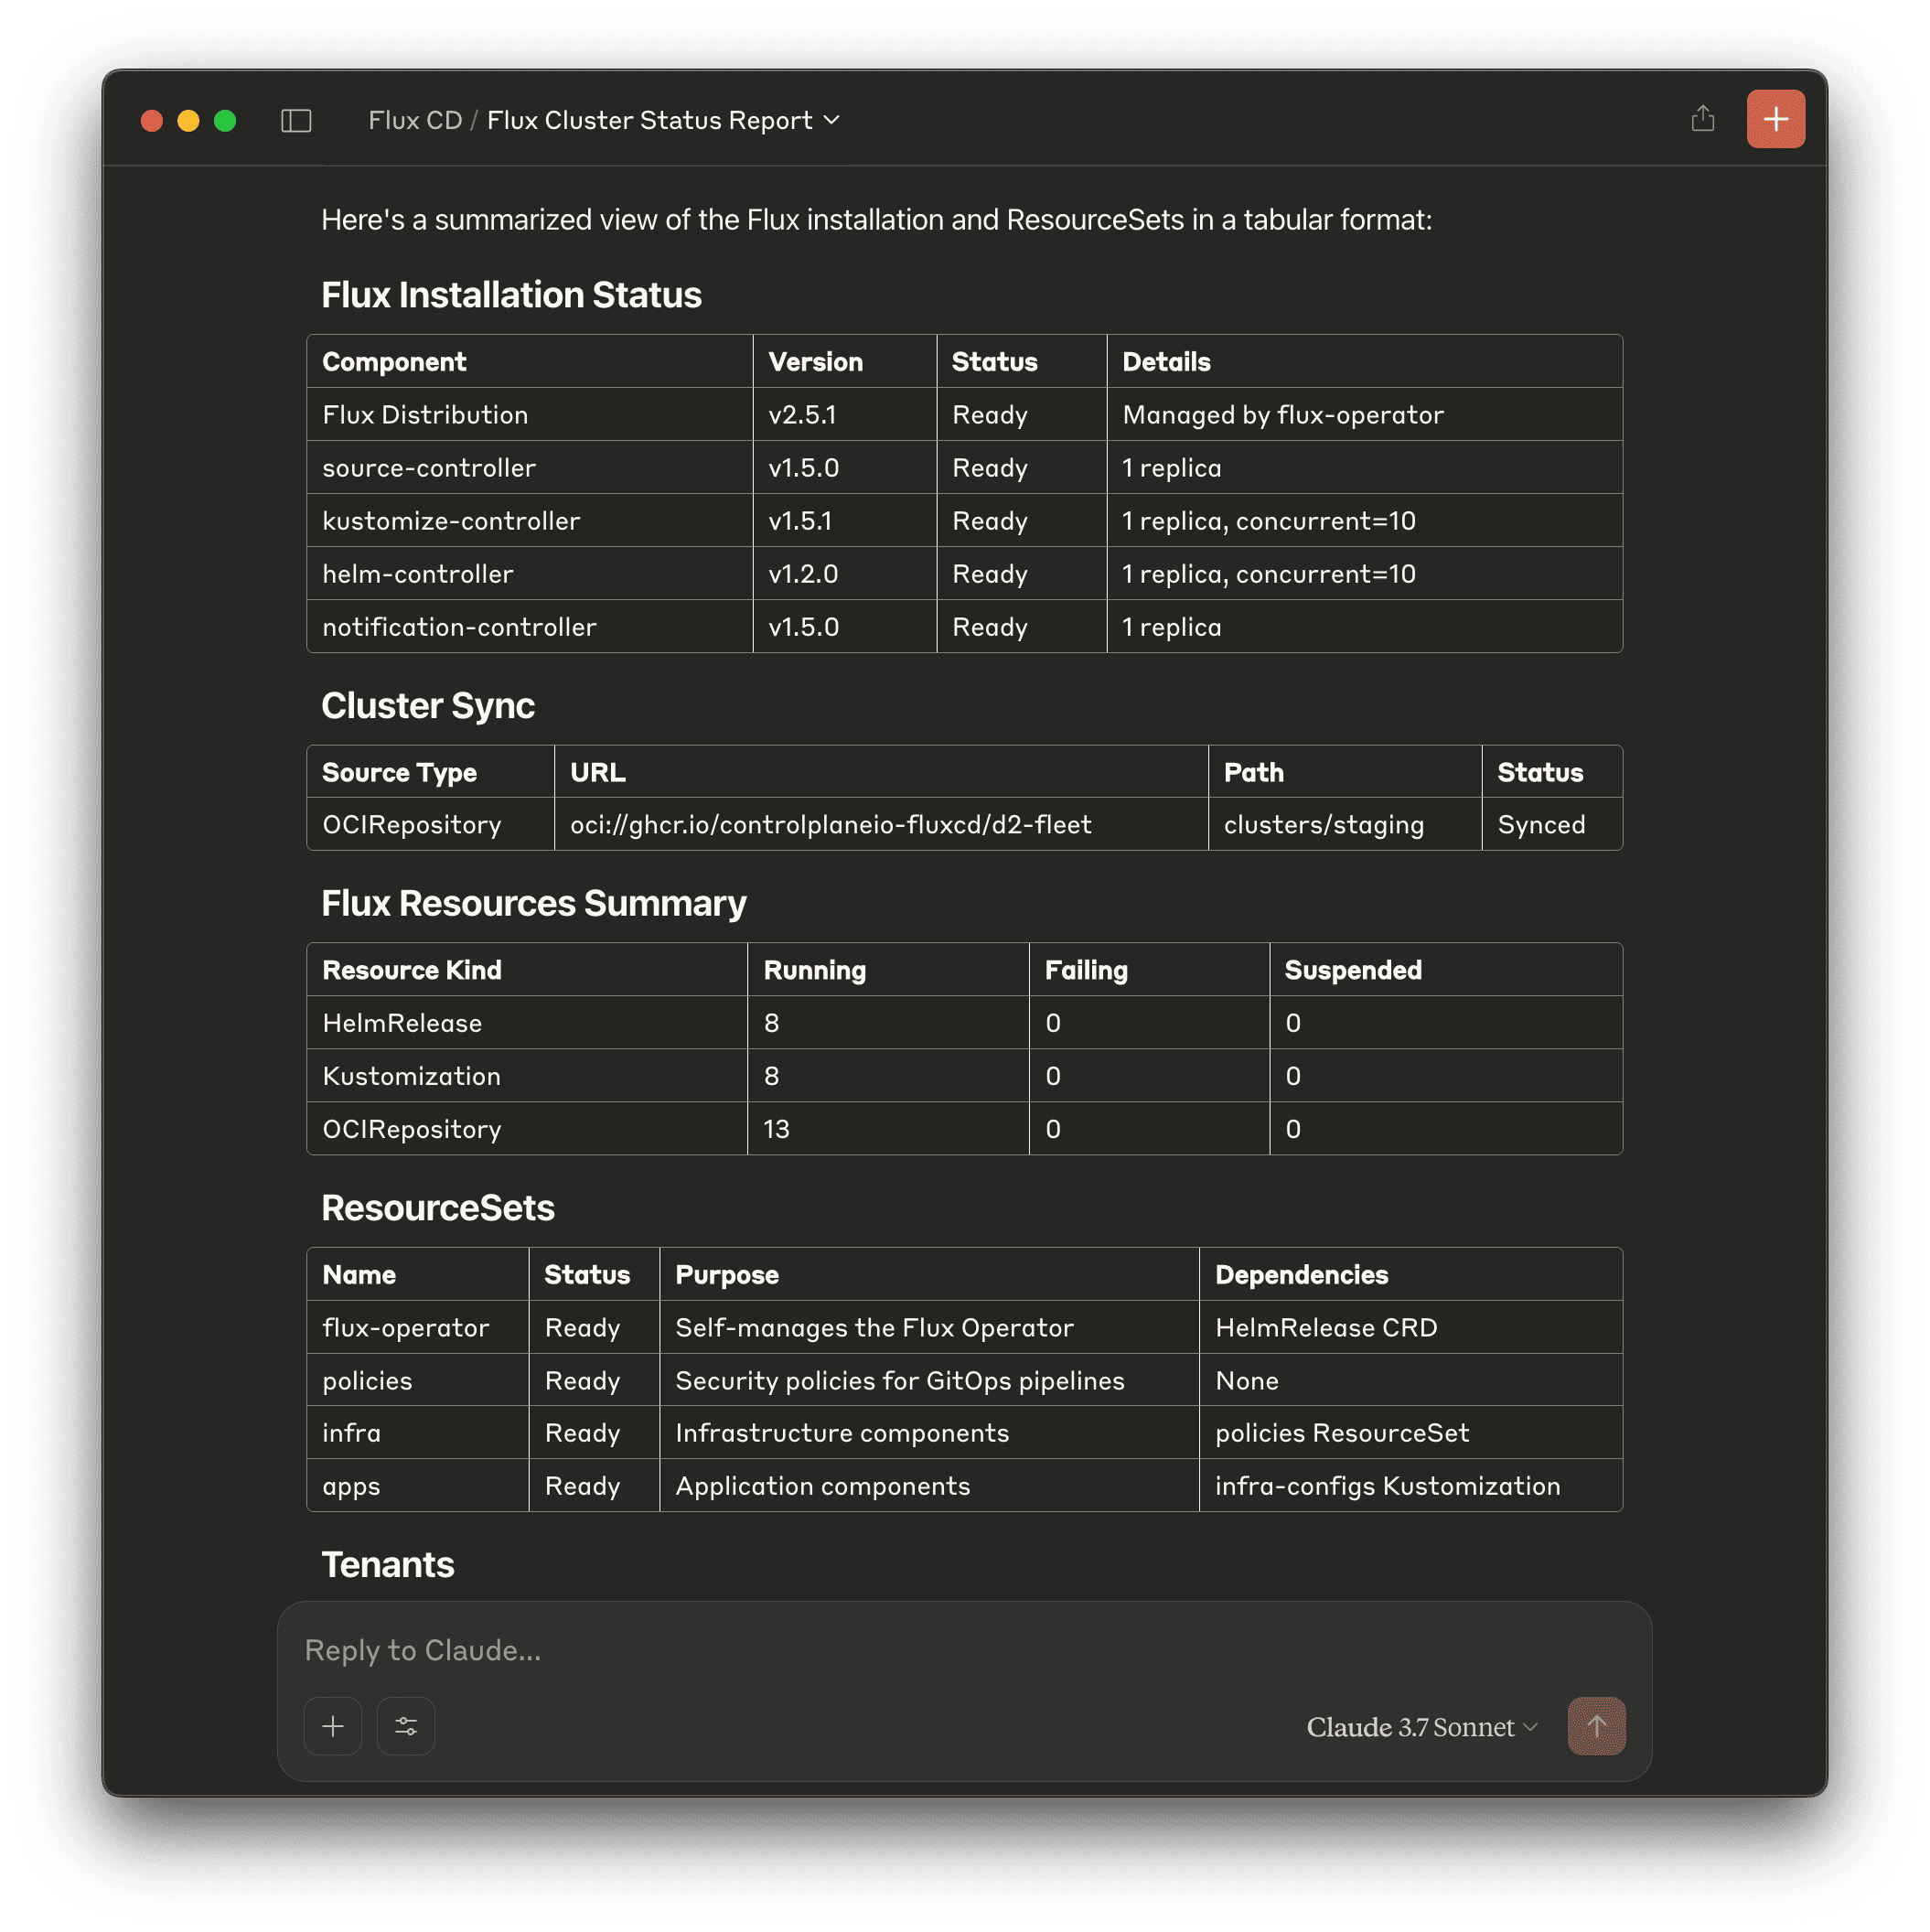Image resolution: width=1930 pixels, height=1932 pixels.
Task: Click the clusters/staging path cell
Action: pos(1323,825)
